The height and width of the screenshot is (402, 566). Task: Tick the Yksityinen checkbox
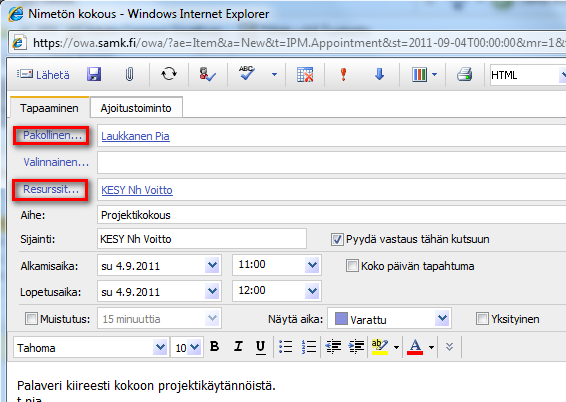coord(482,319)
